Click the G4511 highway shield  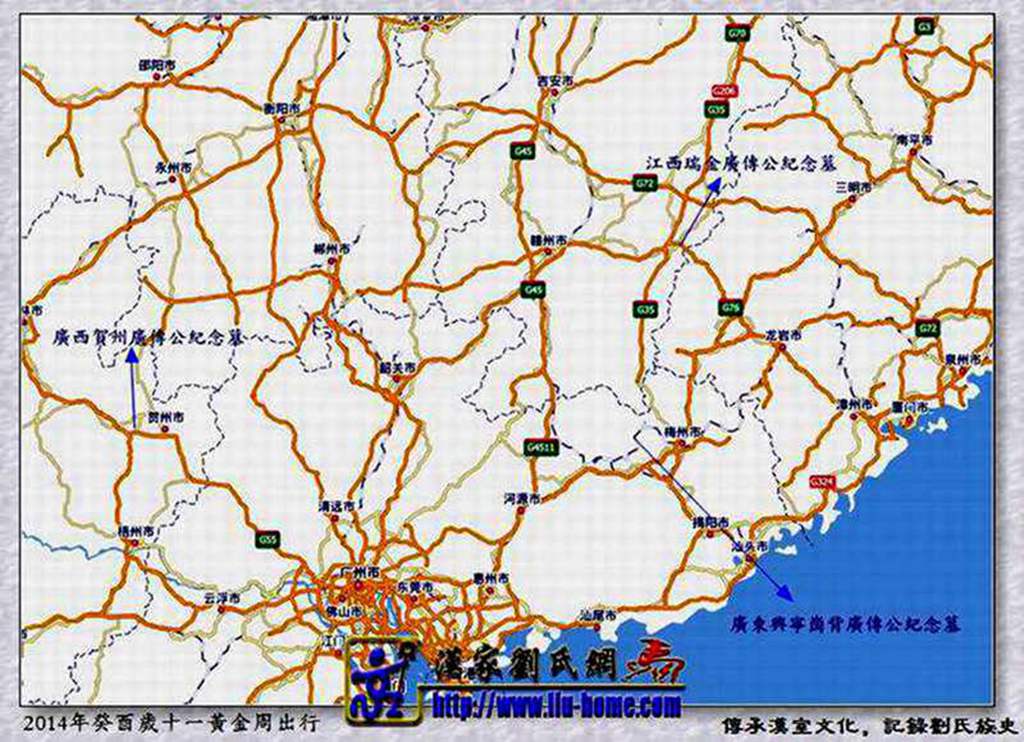tap(539, 448)
